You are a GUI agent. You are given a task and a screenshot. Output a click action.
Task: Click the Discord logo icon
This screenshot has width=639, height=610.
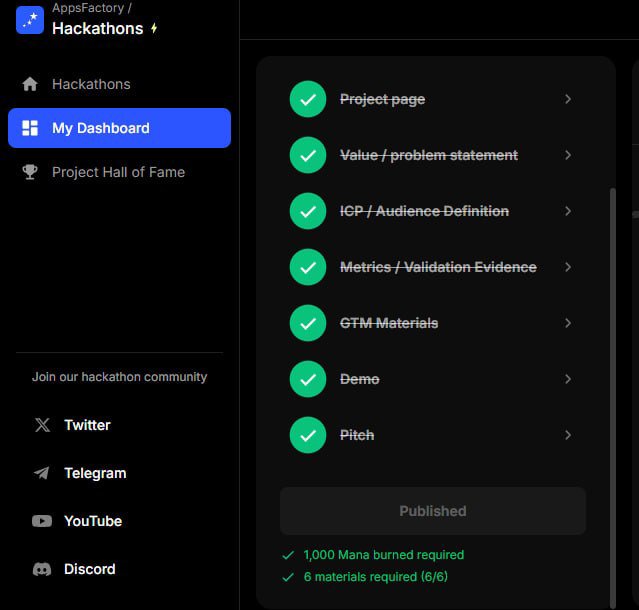click(42, 569)
